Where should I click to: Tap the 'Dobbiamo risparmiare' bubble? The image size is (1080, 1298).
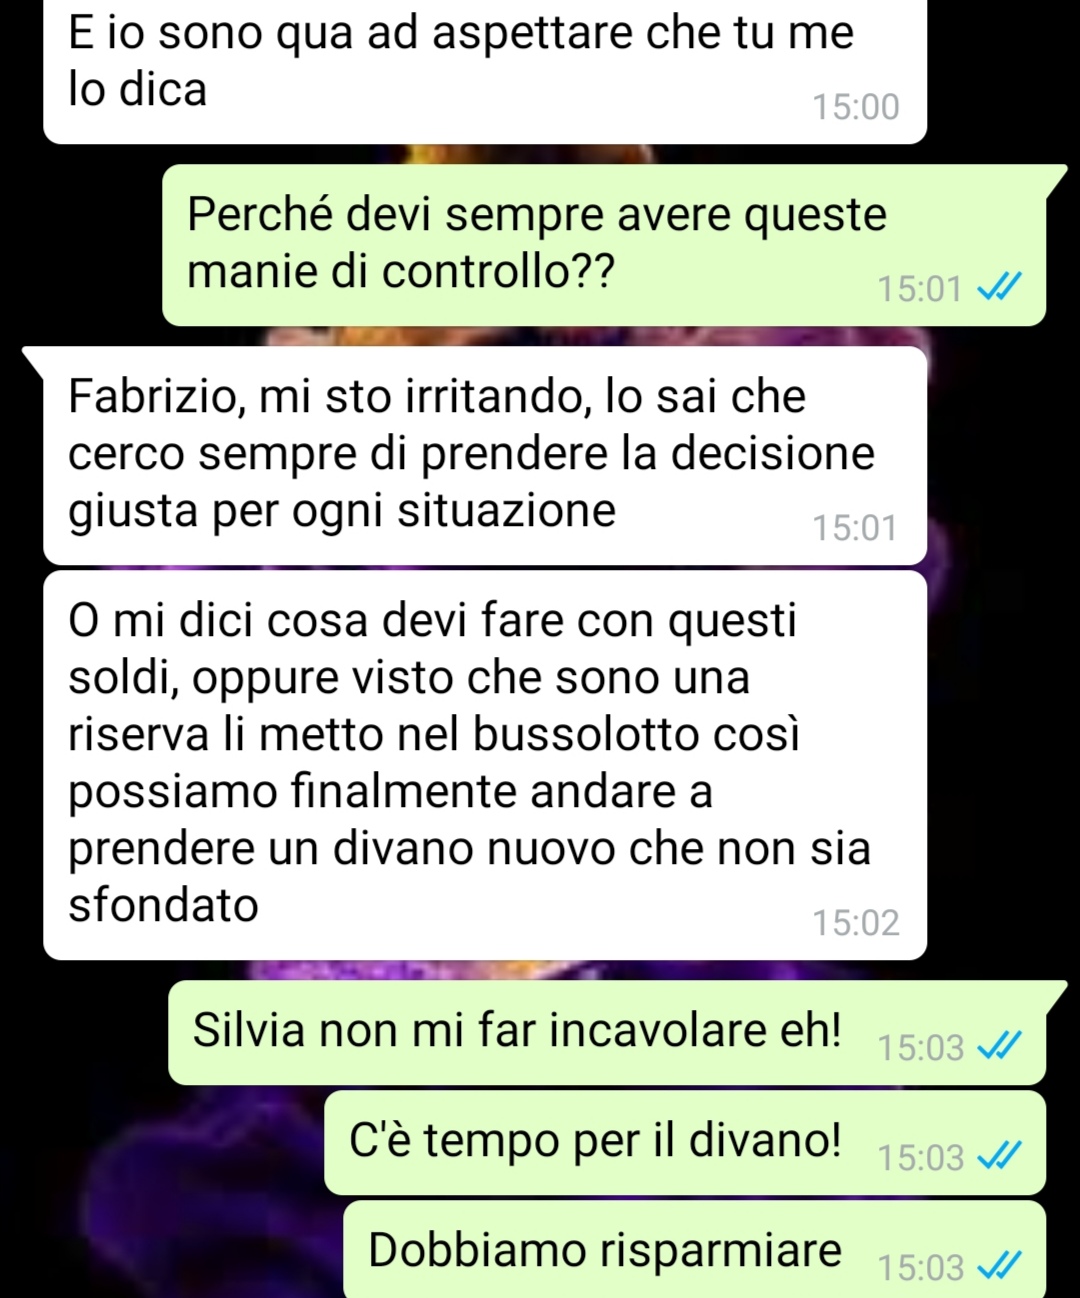(694, 1250)
